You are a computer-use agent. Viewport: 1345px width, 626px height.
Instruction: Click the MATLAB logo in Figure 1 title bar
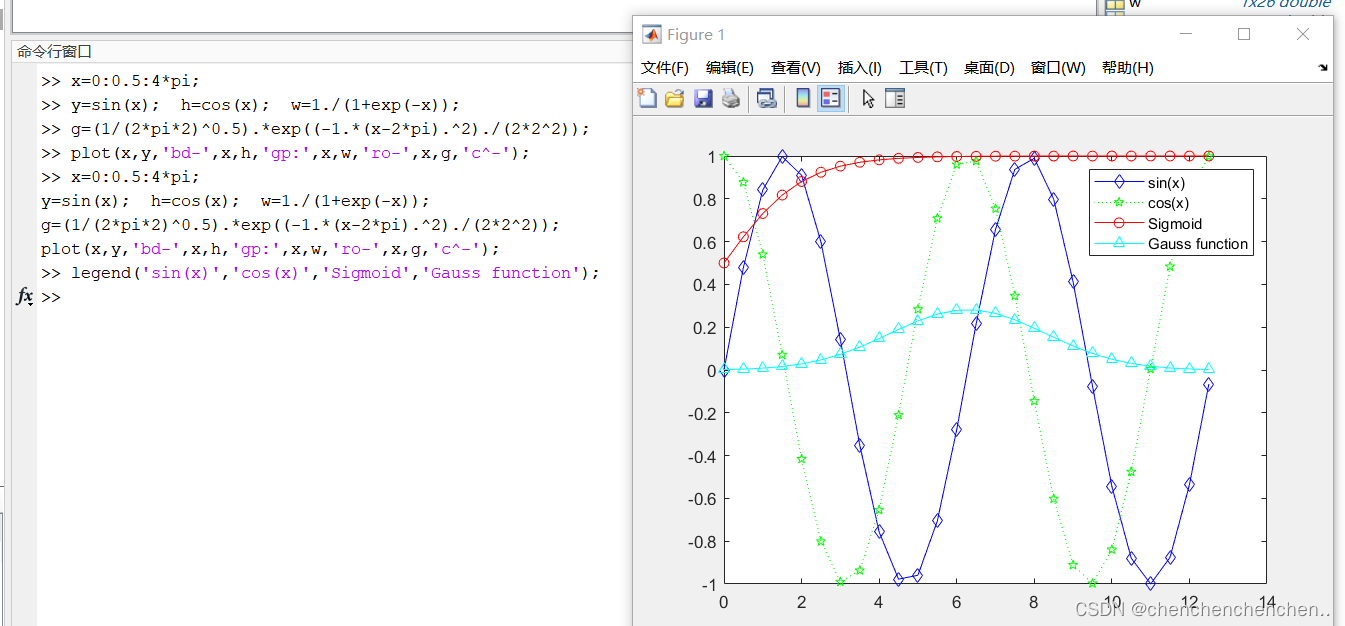click(651, 34)
